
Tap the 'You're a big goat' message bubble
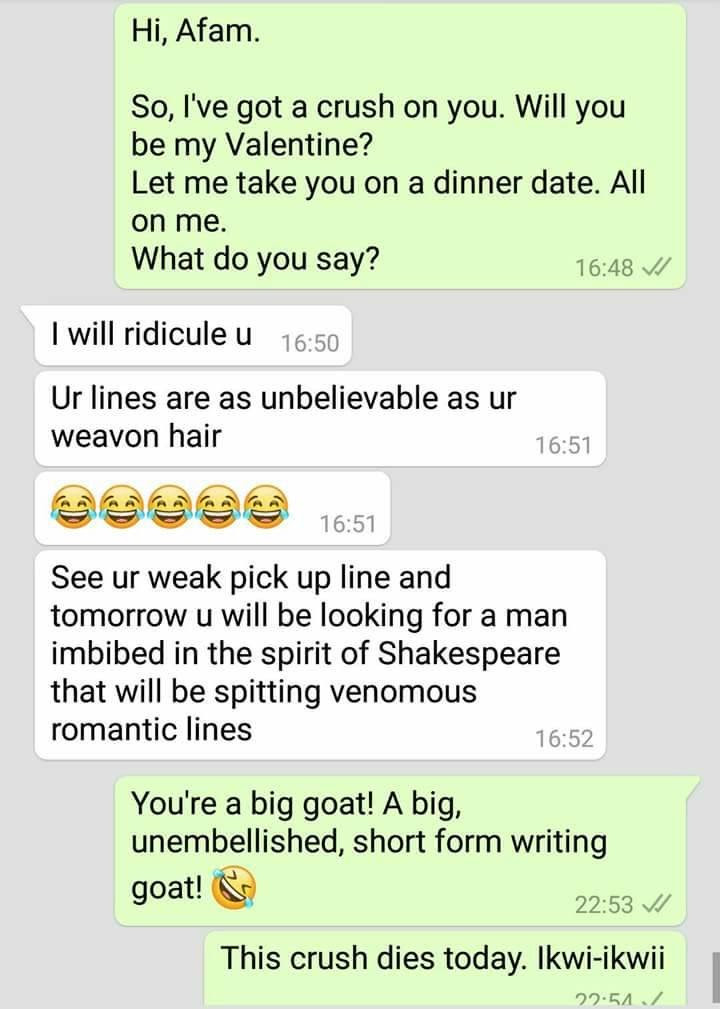400,851
